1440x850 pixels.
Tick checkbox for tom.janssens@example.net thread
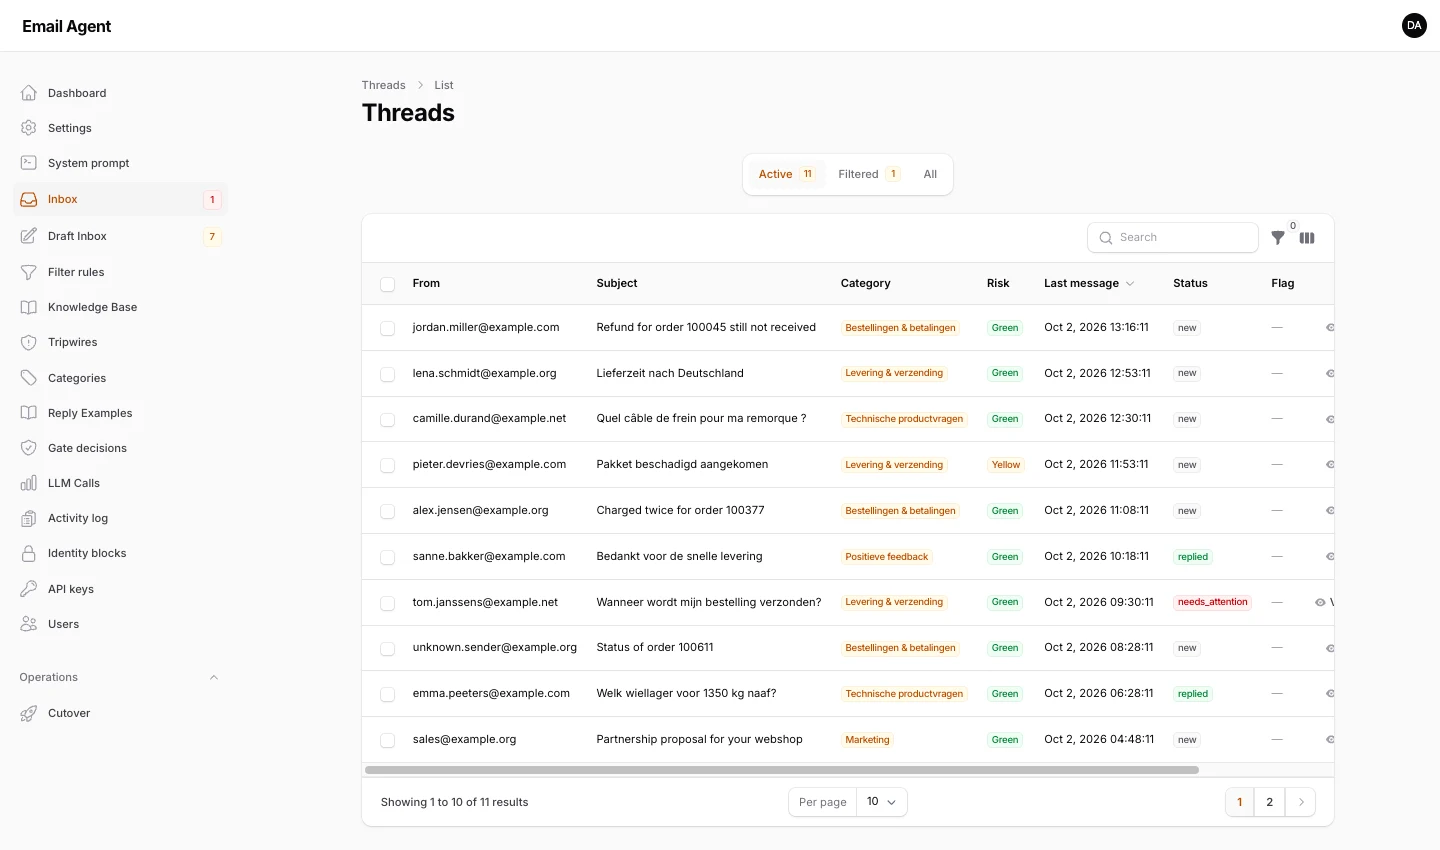[387, 603]
